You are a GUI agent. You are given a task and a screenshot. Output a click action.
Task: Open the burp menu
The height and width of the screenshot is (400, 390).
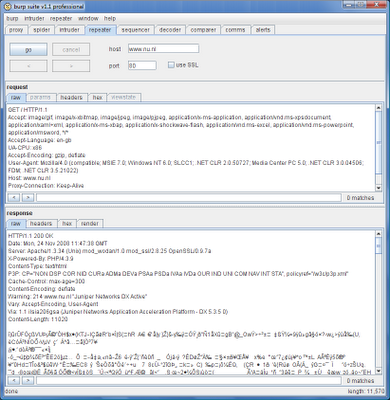13,19
